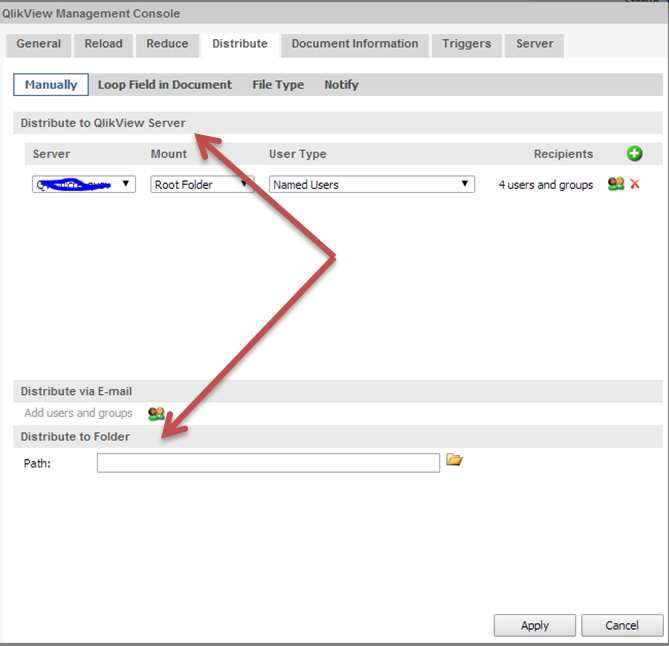Go to the Server tab

[534, 44]
